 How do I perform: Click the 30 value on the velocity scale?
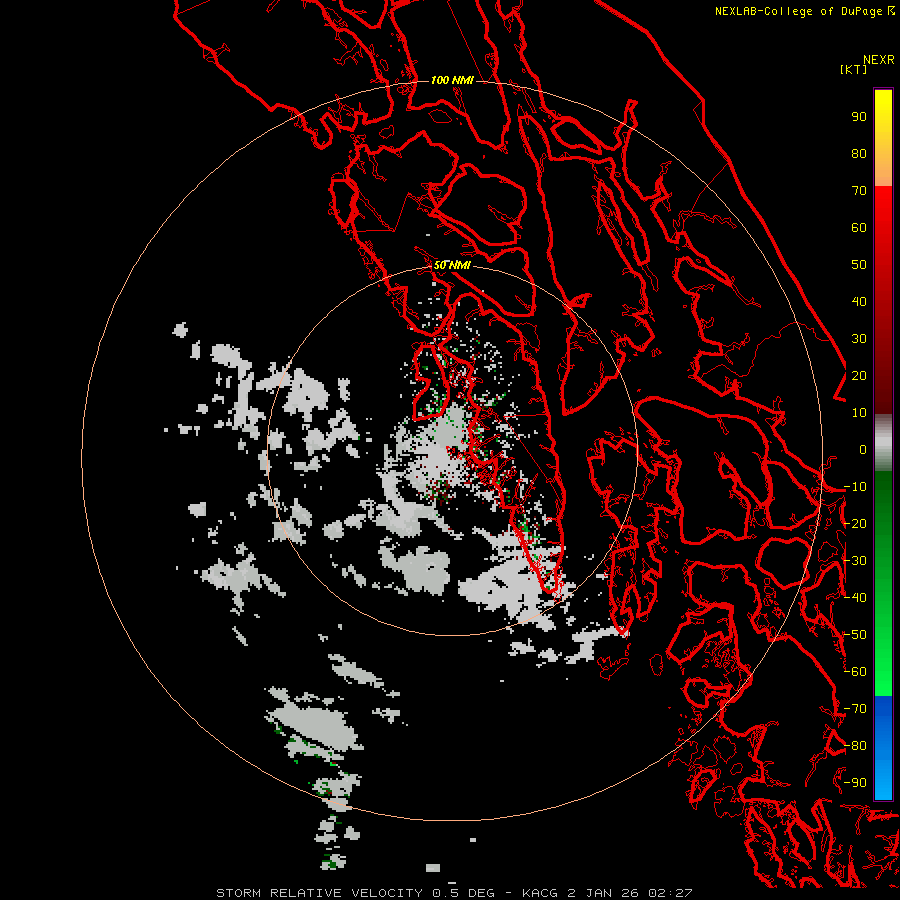(x=859, y=339)
